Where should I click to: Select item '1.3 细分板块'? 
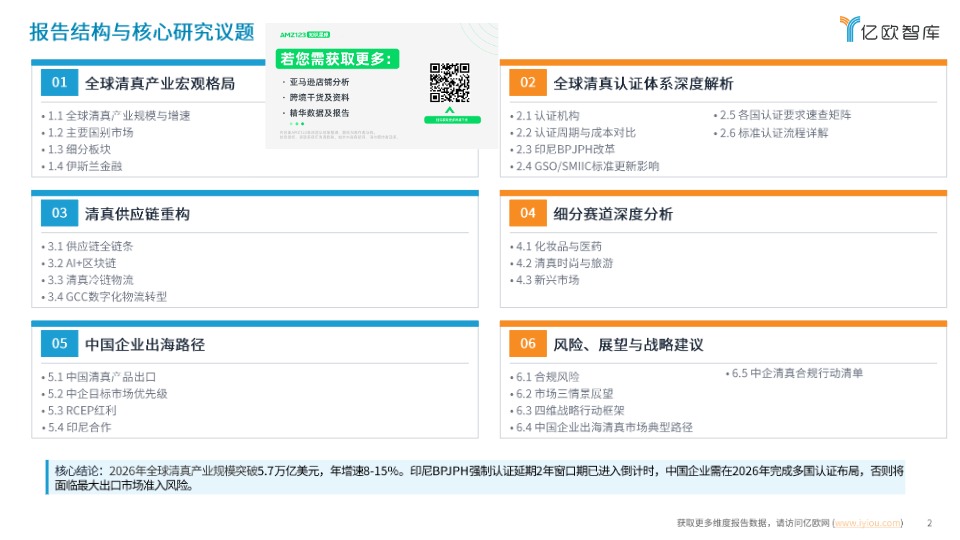click(x=79, y=149)
